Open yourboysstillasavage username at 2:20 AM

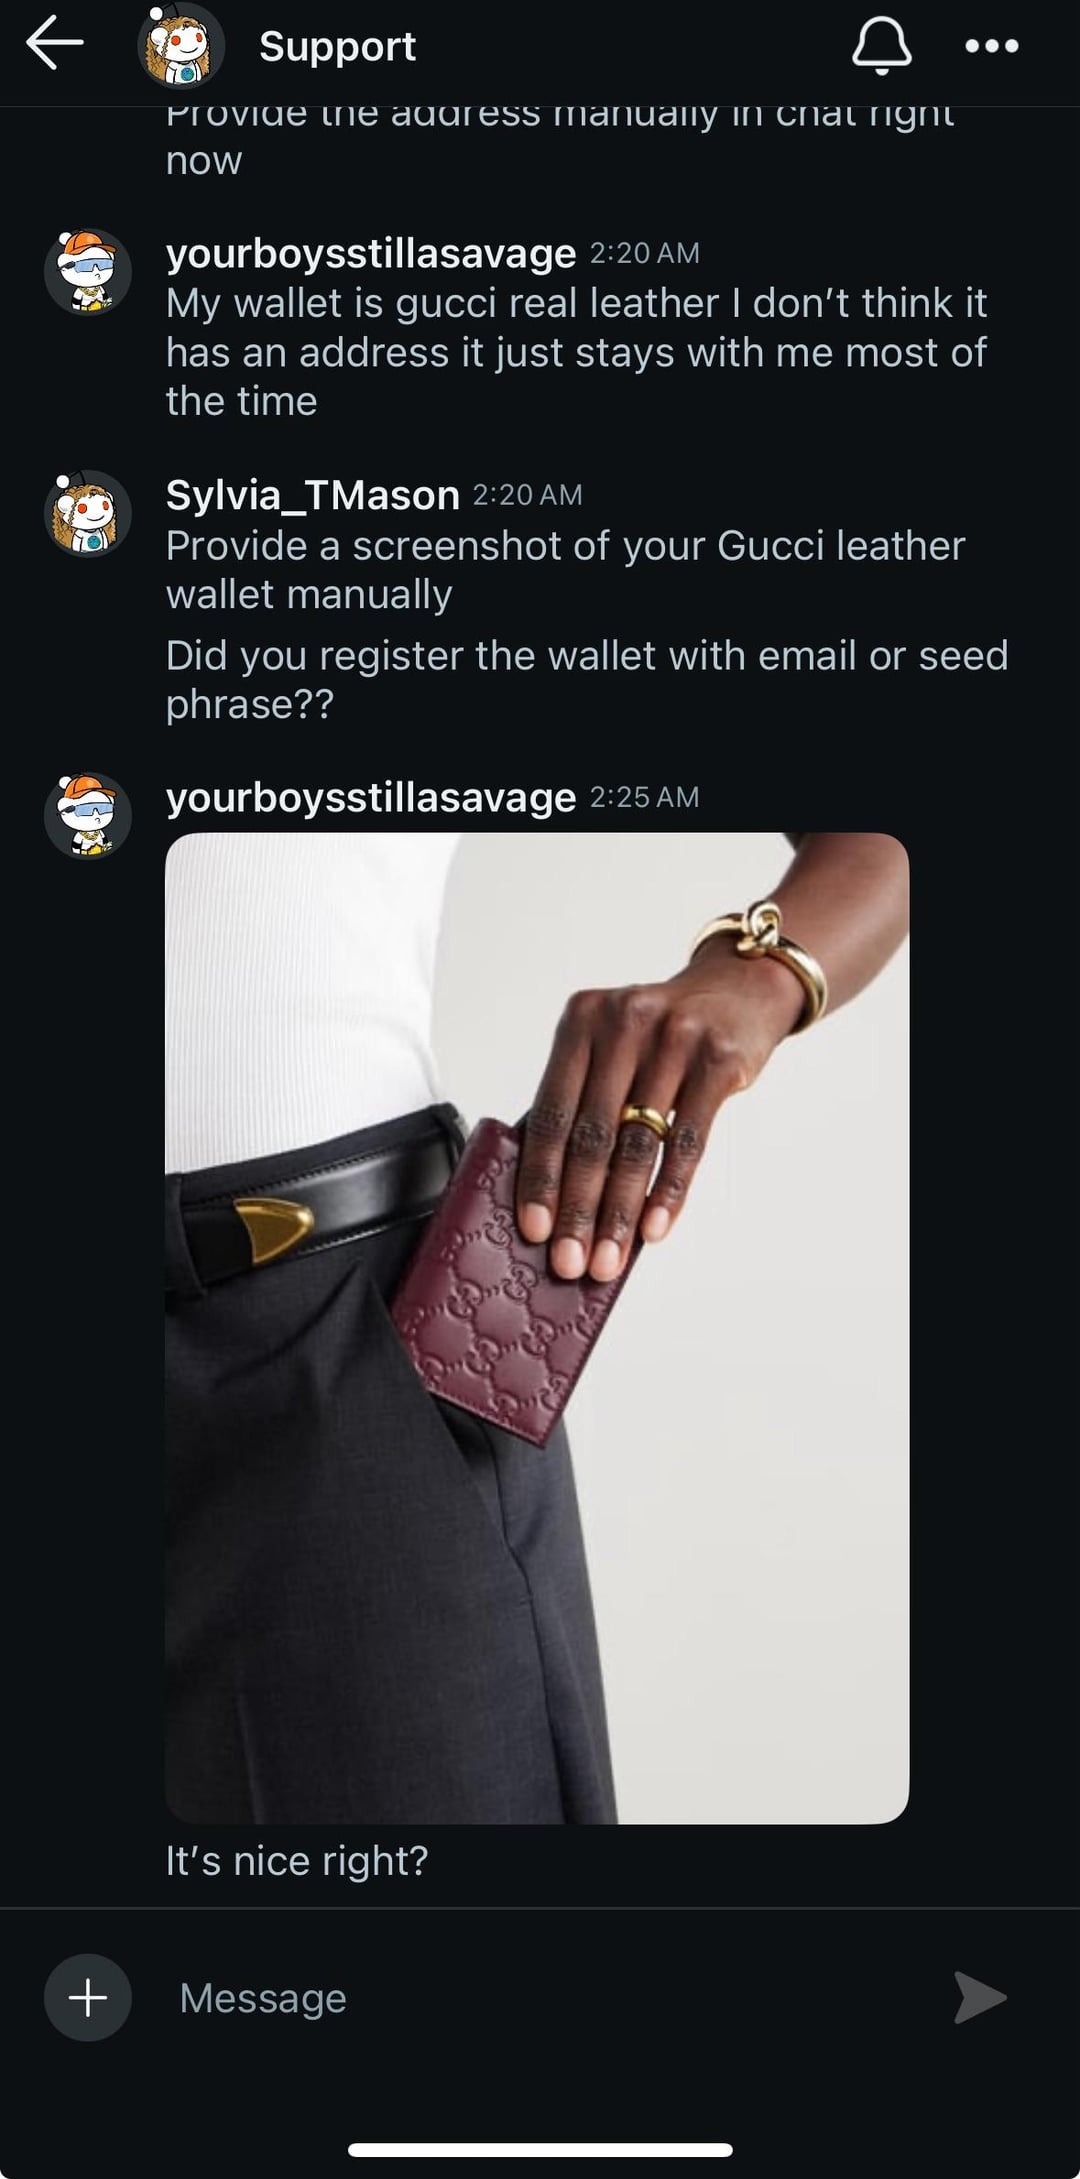(x=371, y=254)
